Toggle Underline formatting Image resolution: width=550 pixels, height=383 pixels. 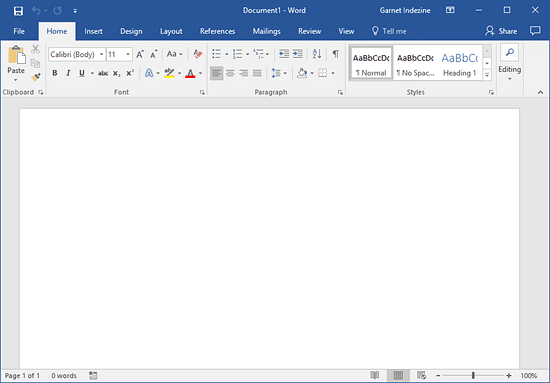pyautogui.click(x=82, y=73)
